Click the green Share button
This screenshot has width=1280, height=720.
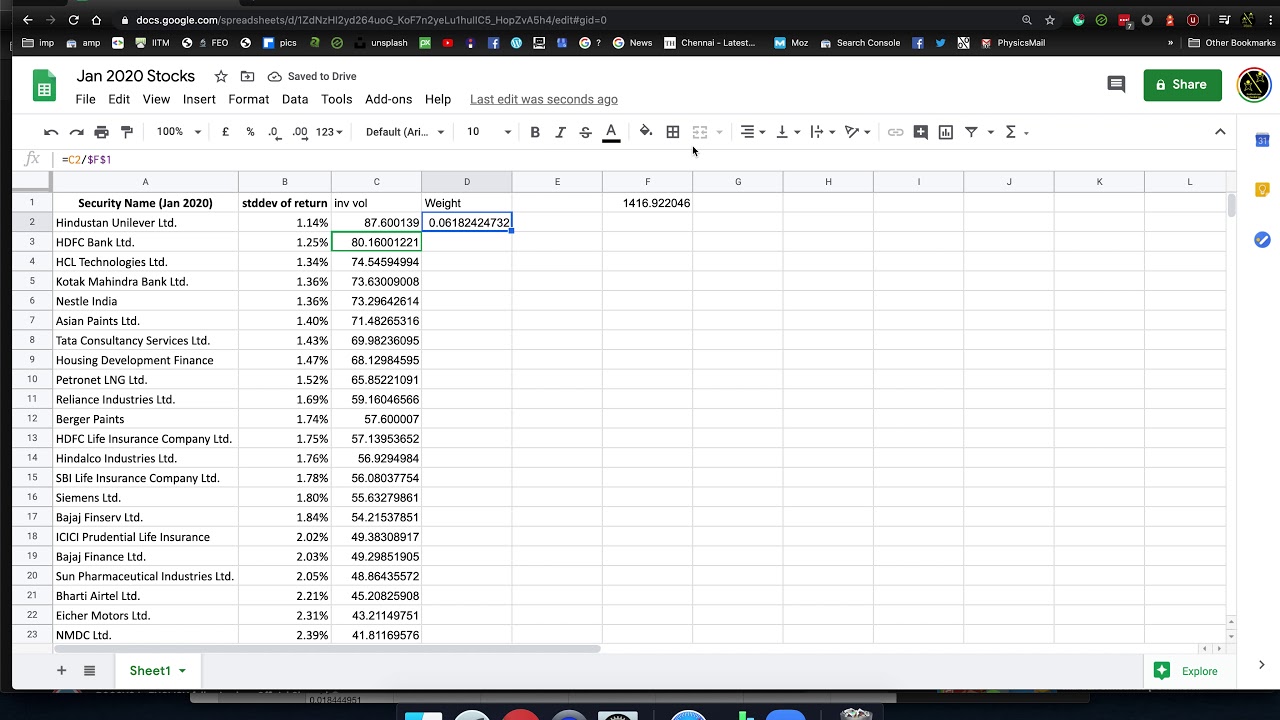1183,85
